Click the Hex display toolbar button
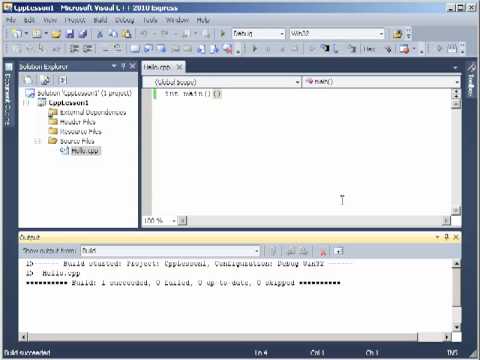The image size is (480, 360). (369, 49)
